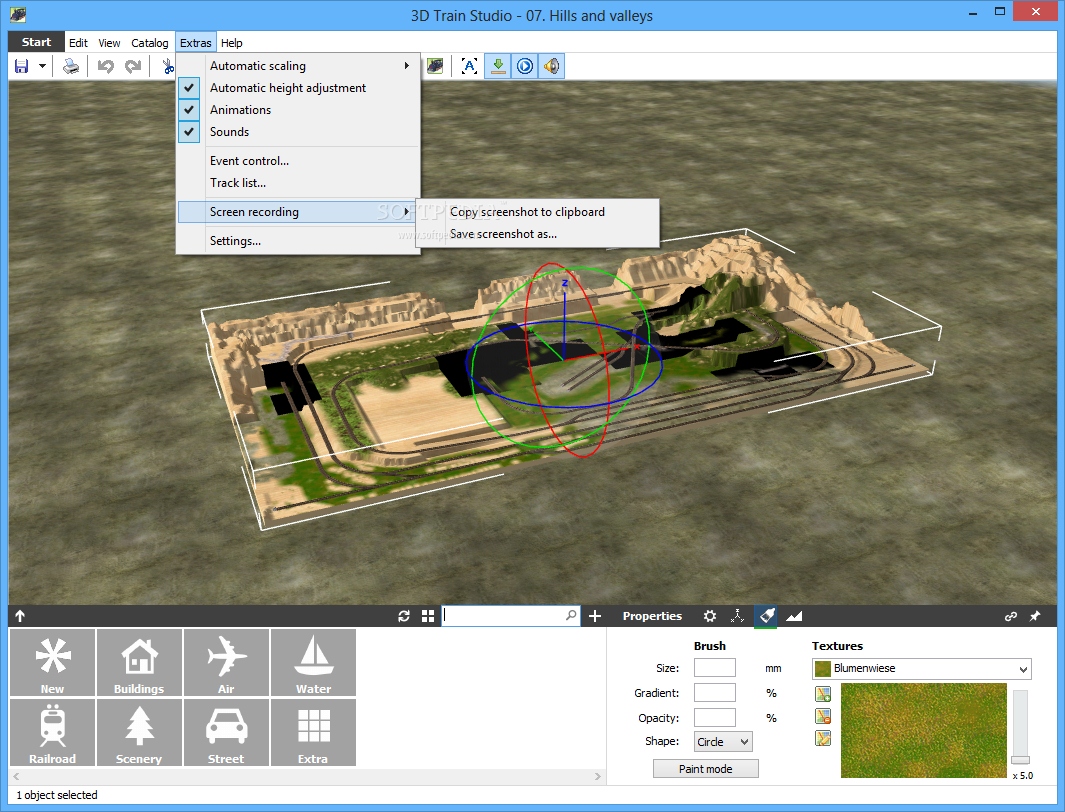Open the Air catalog category
1065x812 pixels.
tap(226, 663)
